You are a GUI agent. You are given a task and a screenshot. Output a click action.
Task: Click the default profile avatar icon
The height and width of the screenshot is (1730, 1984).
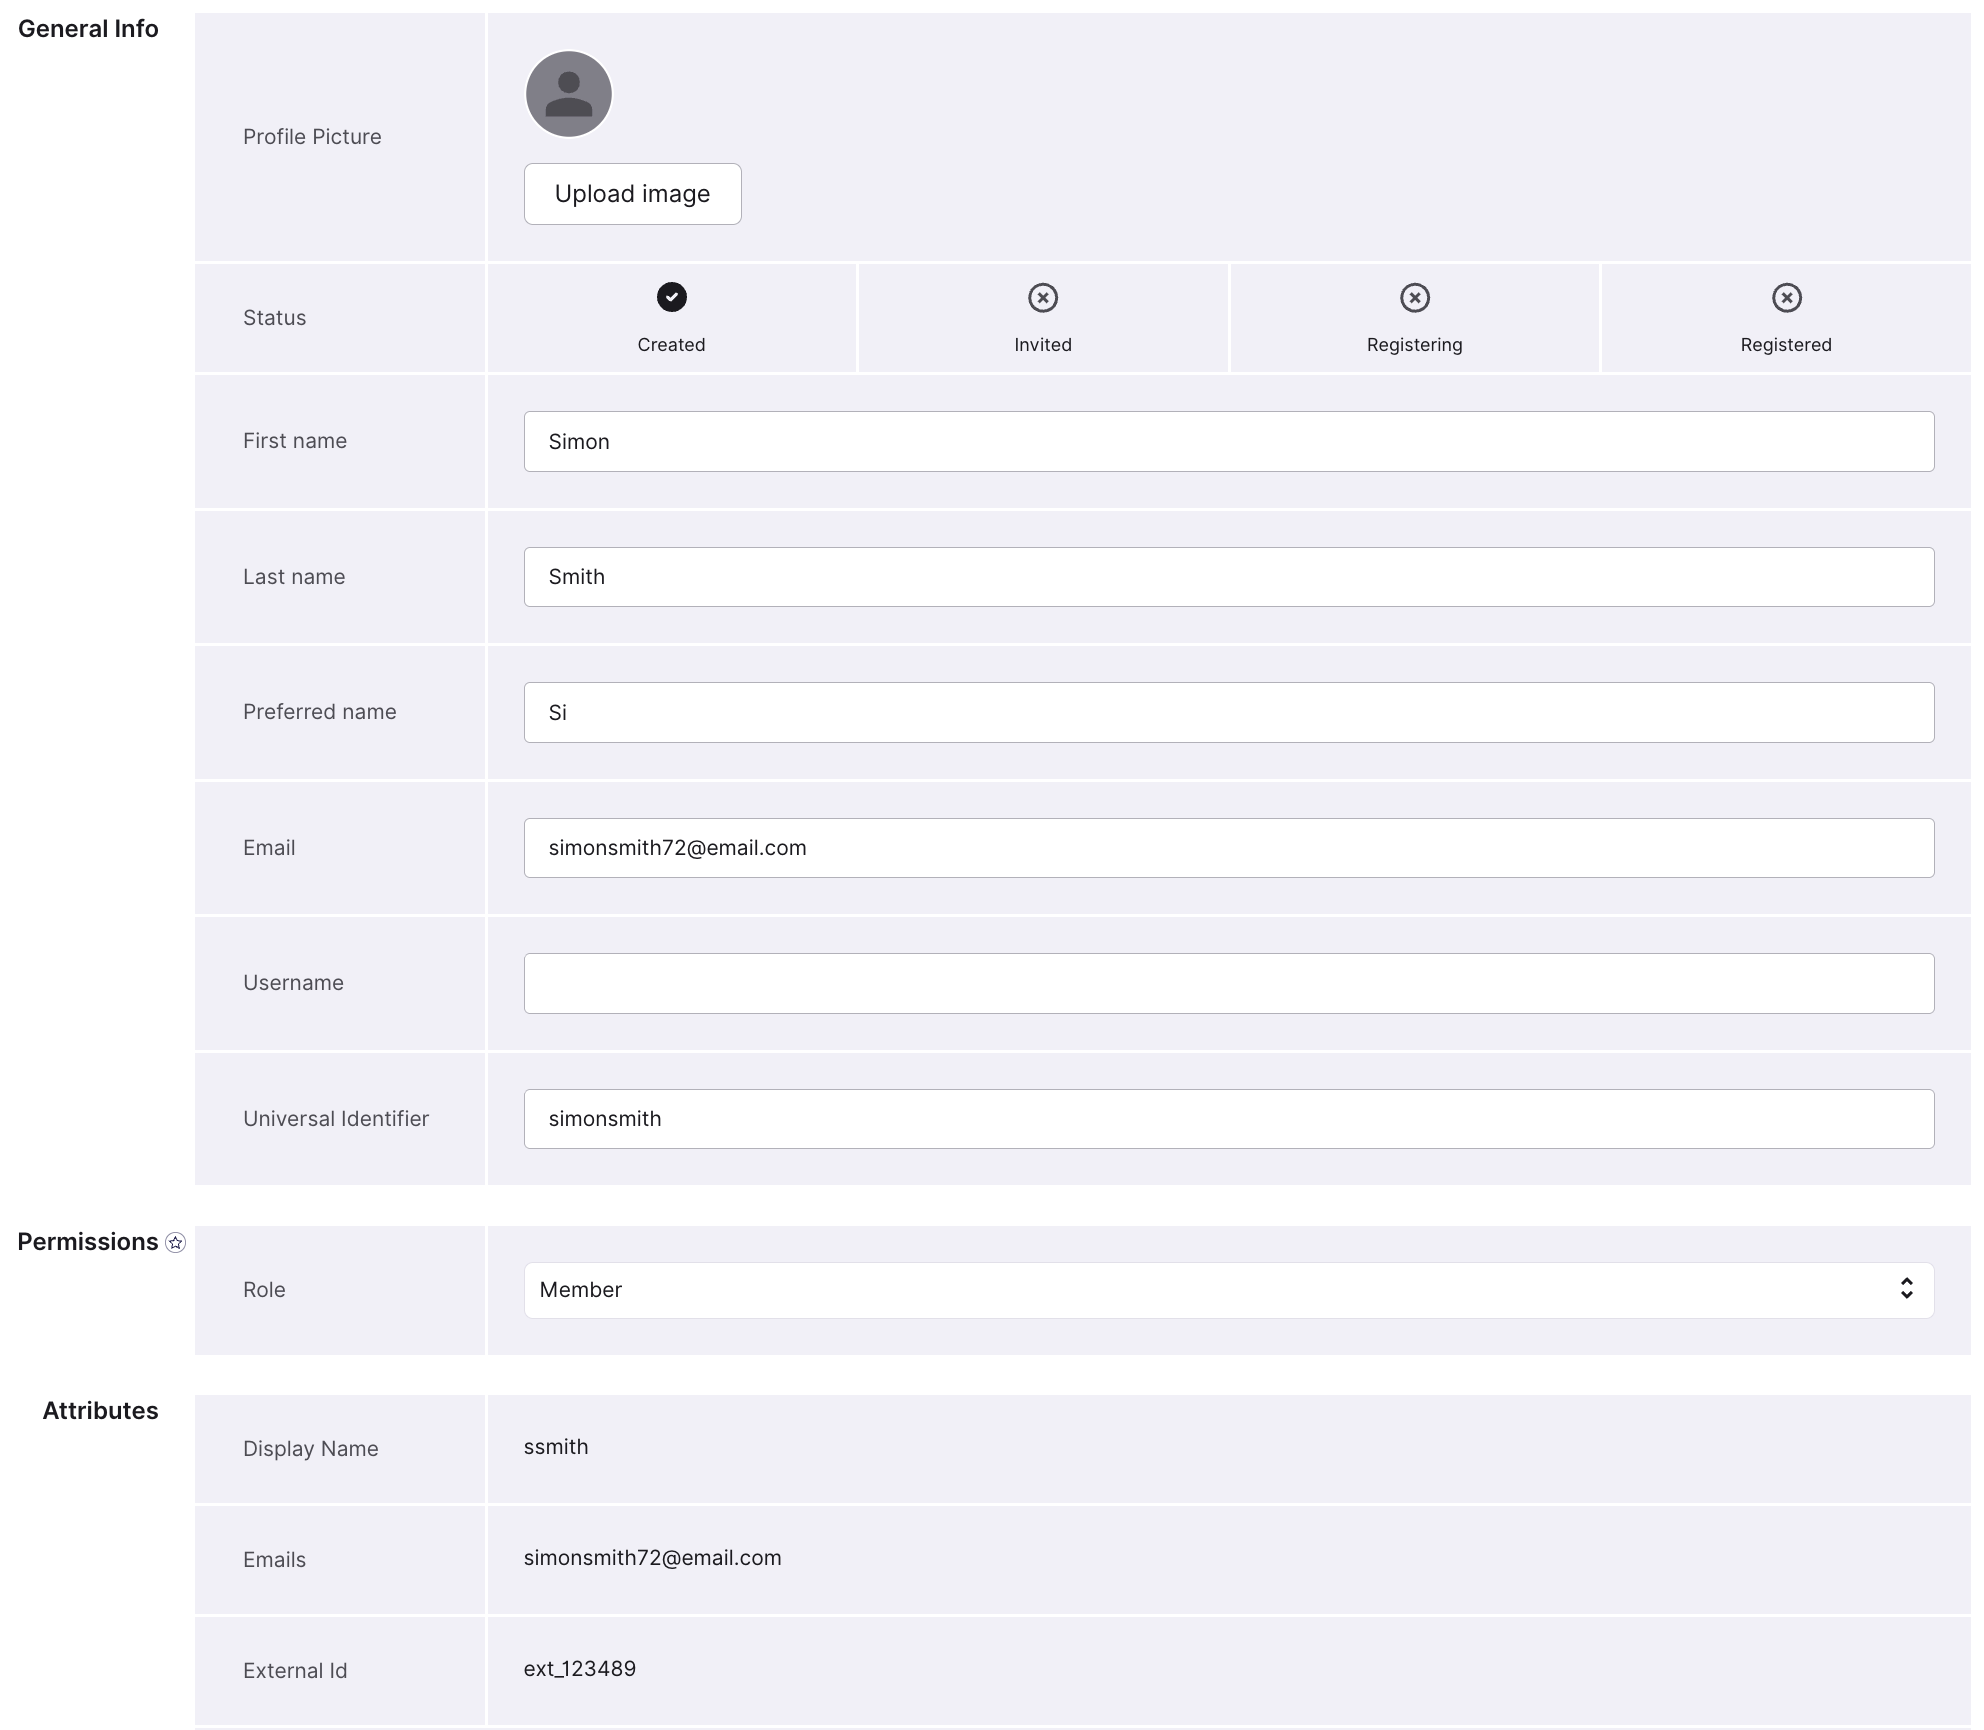(x=568, y=94)
